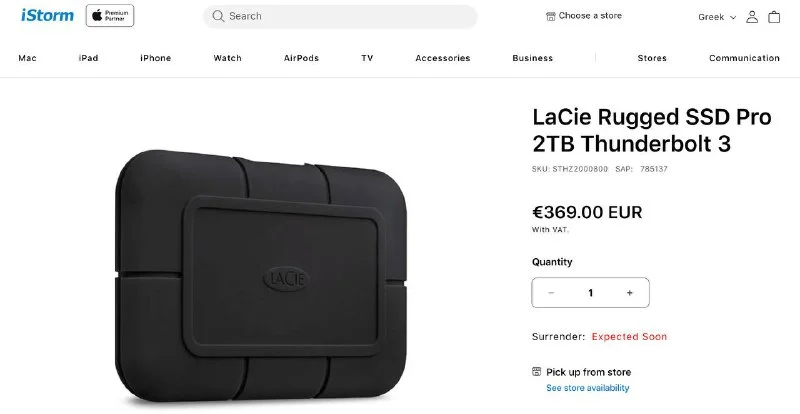Open the Mac menu

pyautogui.click(x=27, y=58)
